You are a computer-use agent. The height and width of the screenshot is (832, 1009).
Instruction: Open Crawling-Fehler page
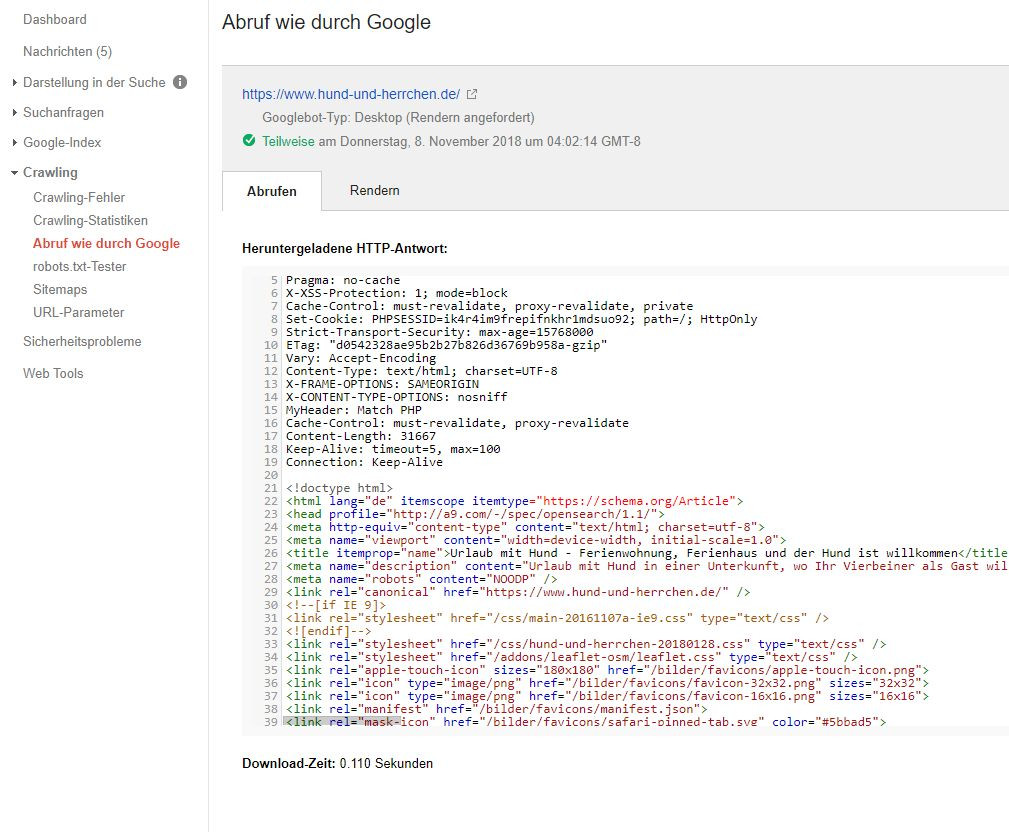[79, 198]
